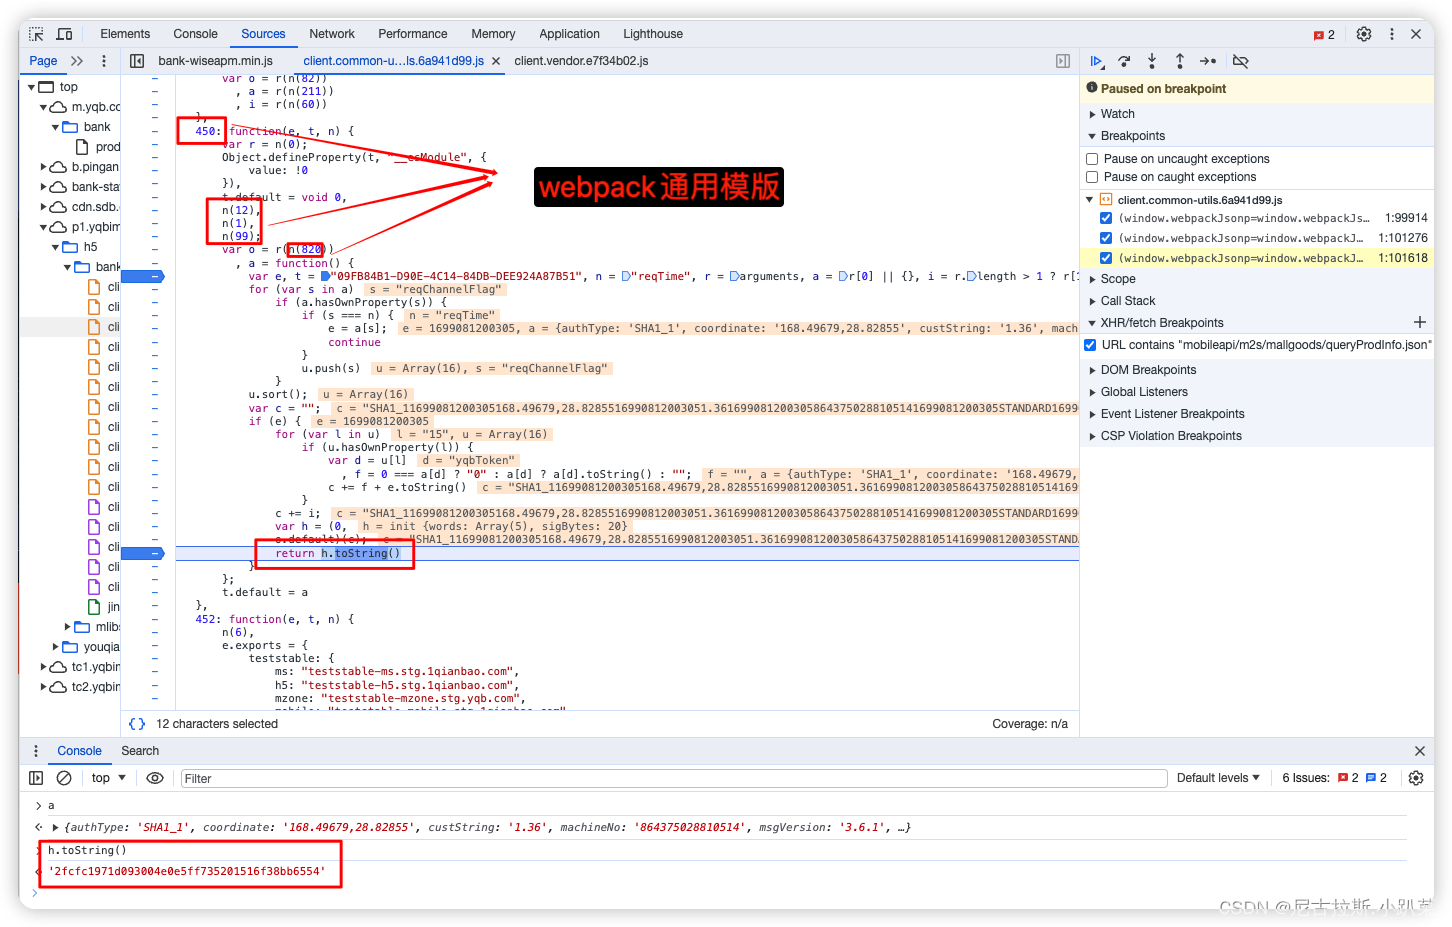
Task: Open the top frame context dropdown
Action: pyautogui.click(x=105, y=777)
